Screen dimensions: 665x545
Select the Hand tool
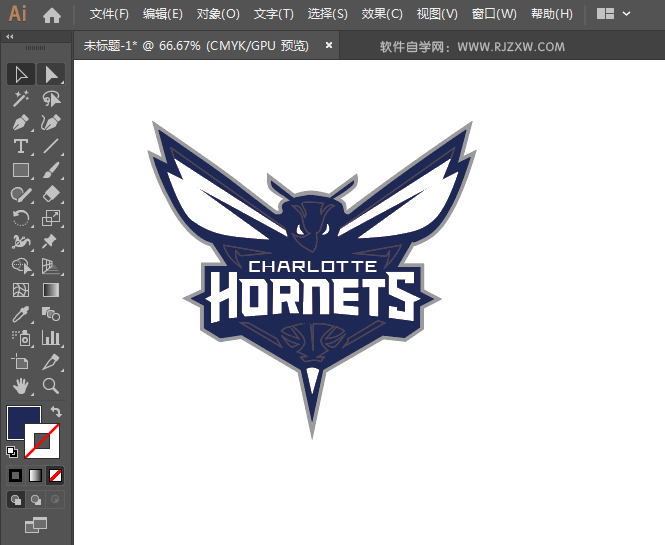tap(21, 386)
